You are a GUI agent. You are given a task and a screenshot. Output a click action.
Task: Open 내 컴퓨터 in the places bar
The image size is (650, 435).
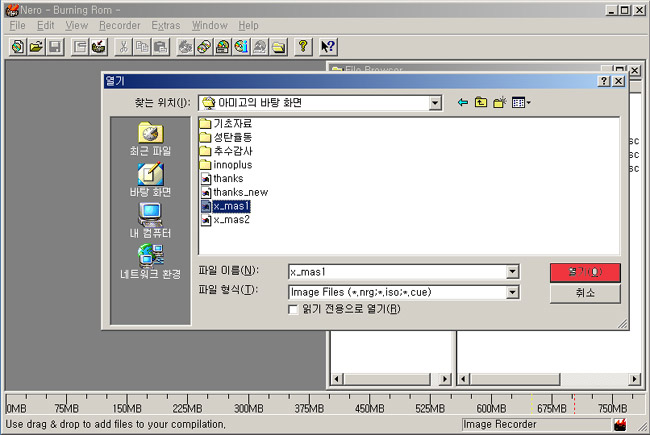pyautogui.click(x=150, y=219)
